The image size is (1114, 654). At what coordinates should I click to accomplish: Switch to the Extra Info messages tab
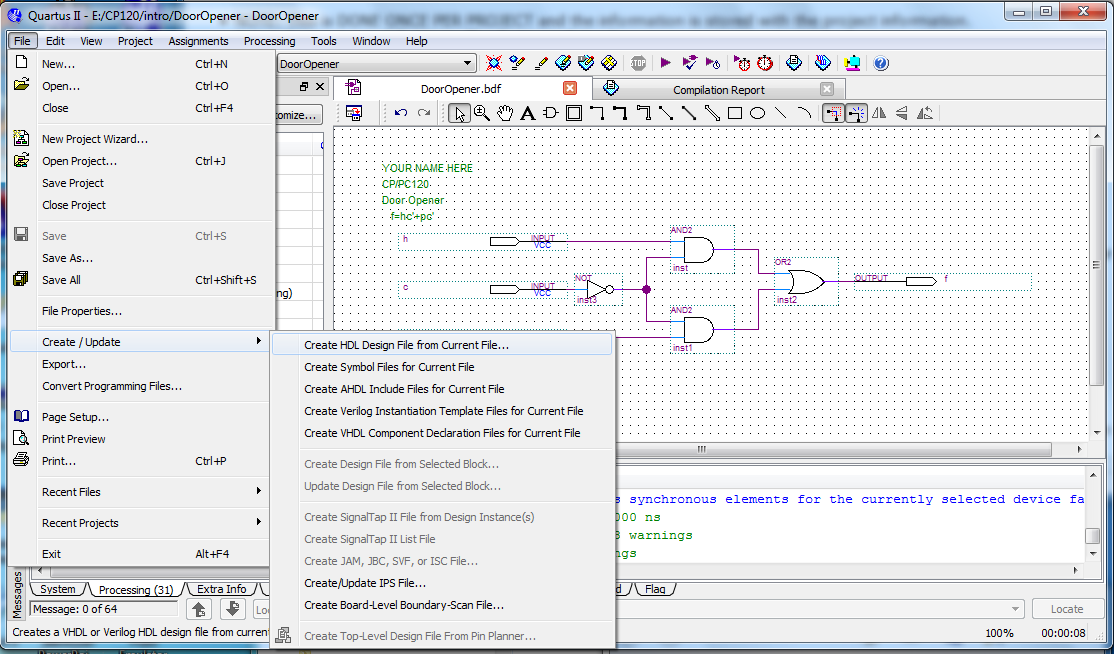pyautogui.click(x=222, y=589)
